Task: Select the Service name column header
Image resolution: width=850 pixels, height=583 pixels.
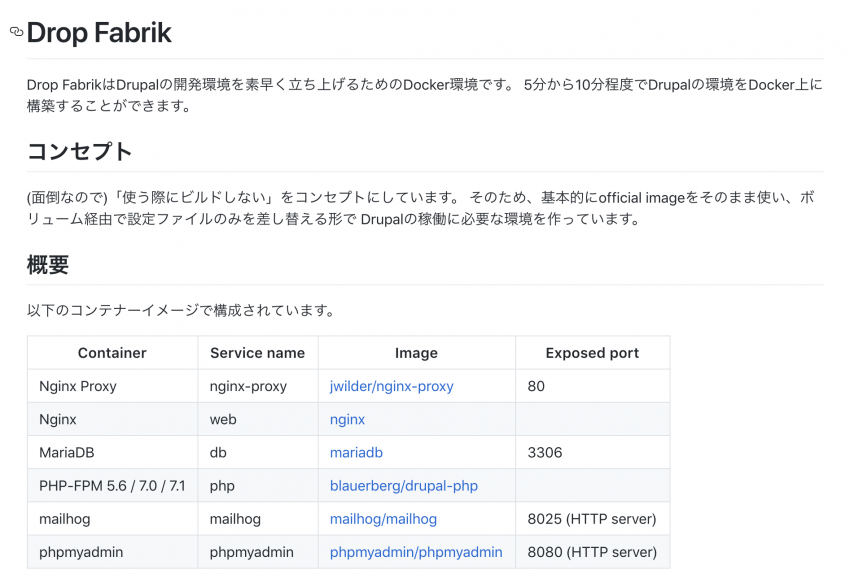Action: pos(255,352)
